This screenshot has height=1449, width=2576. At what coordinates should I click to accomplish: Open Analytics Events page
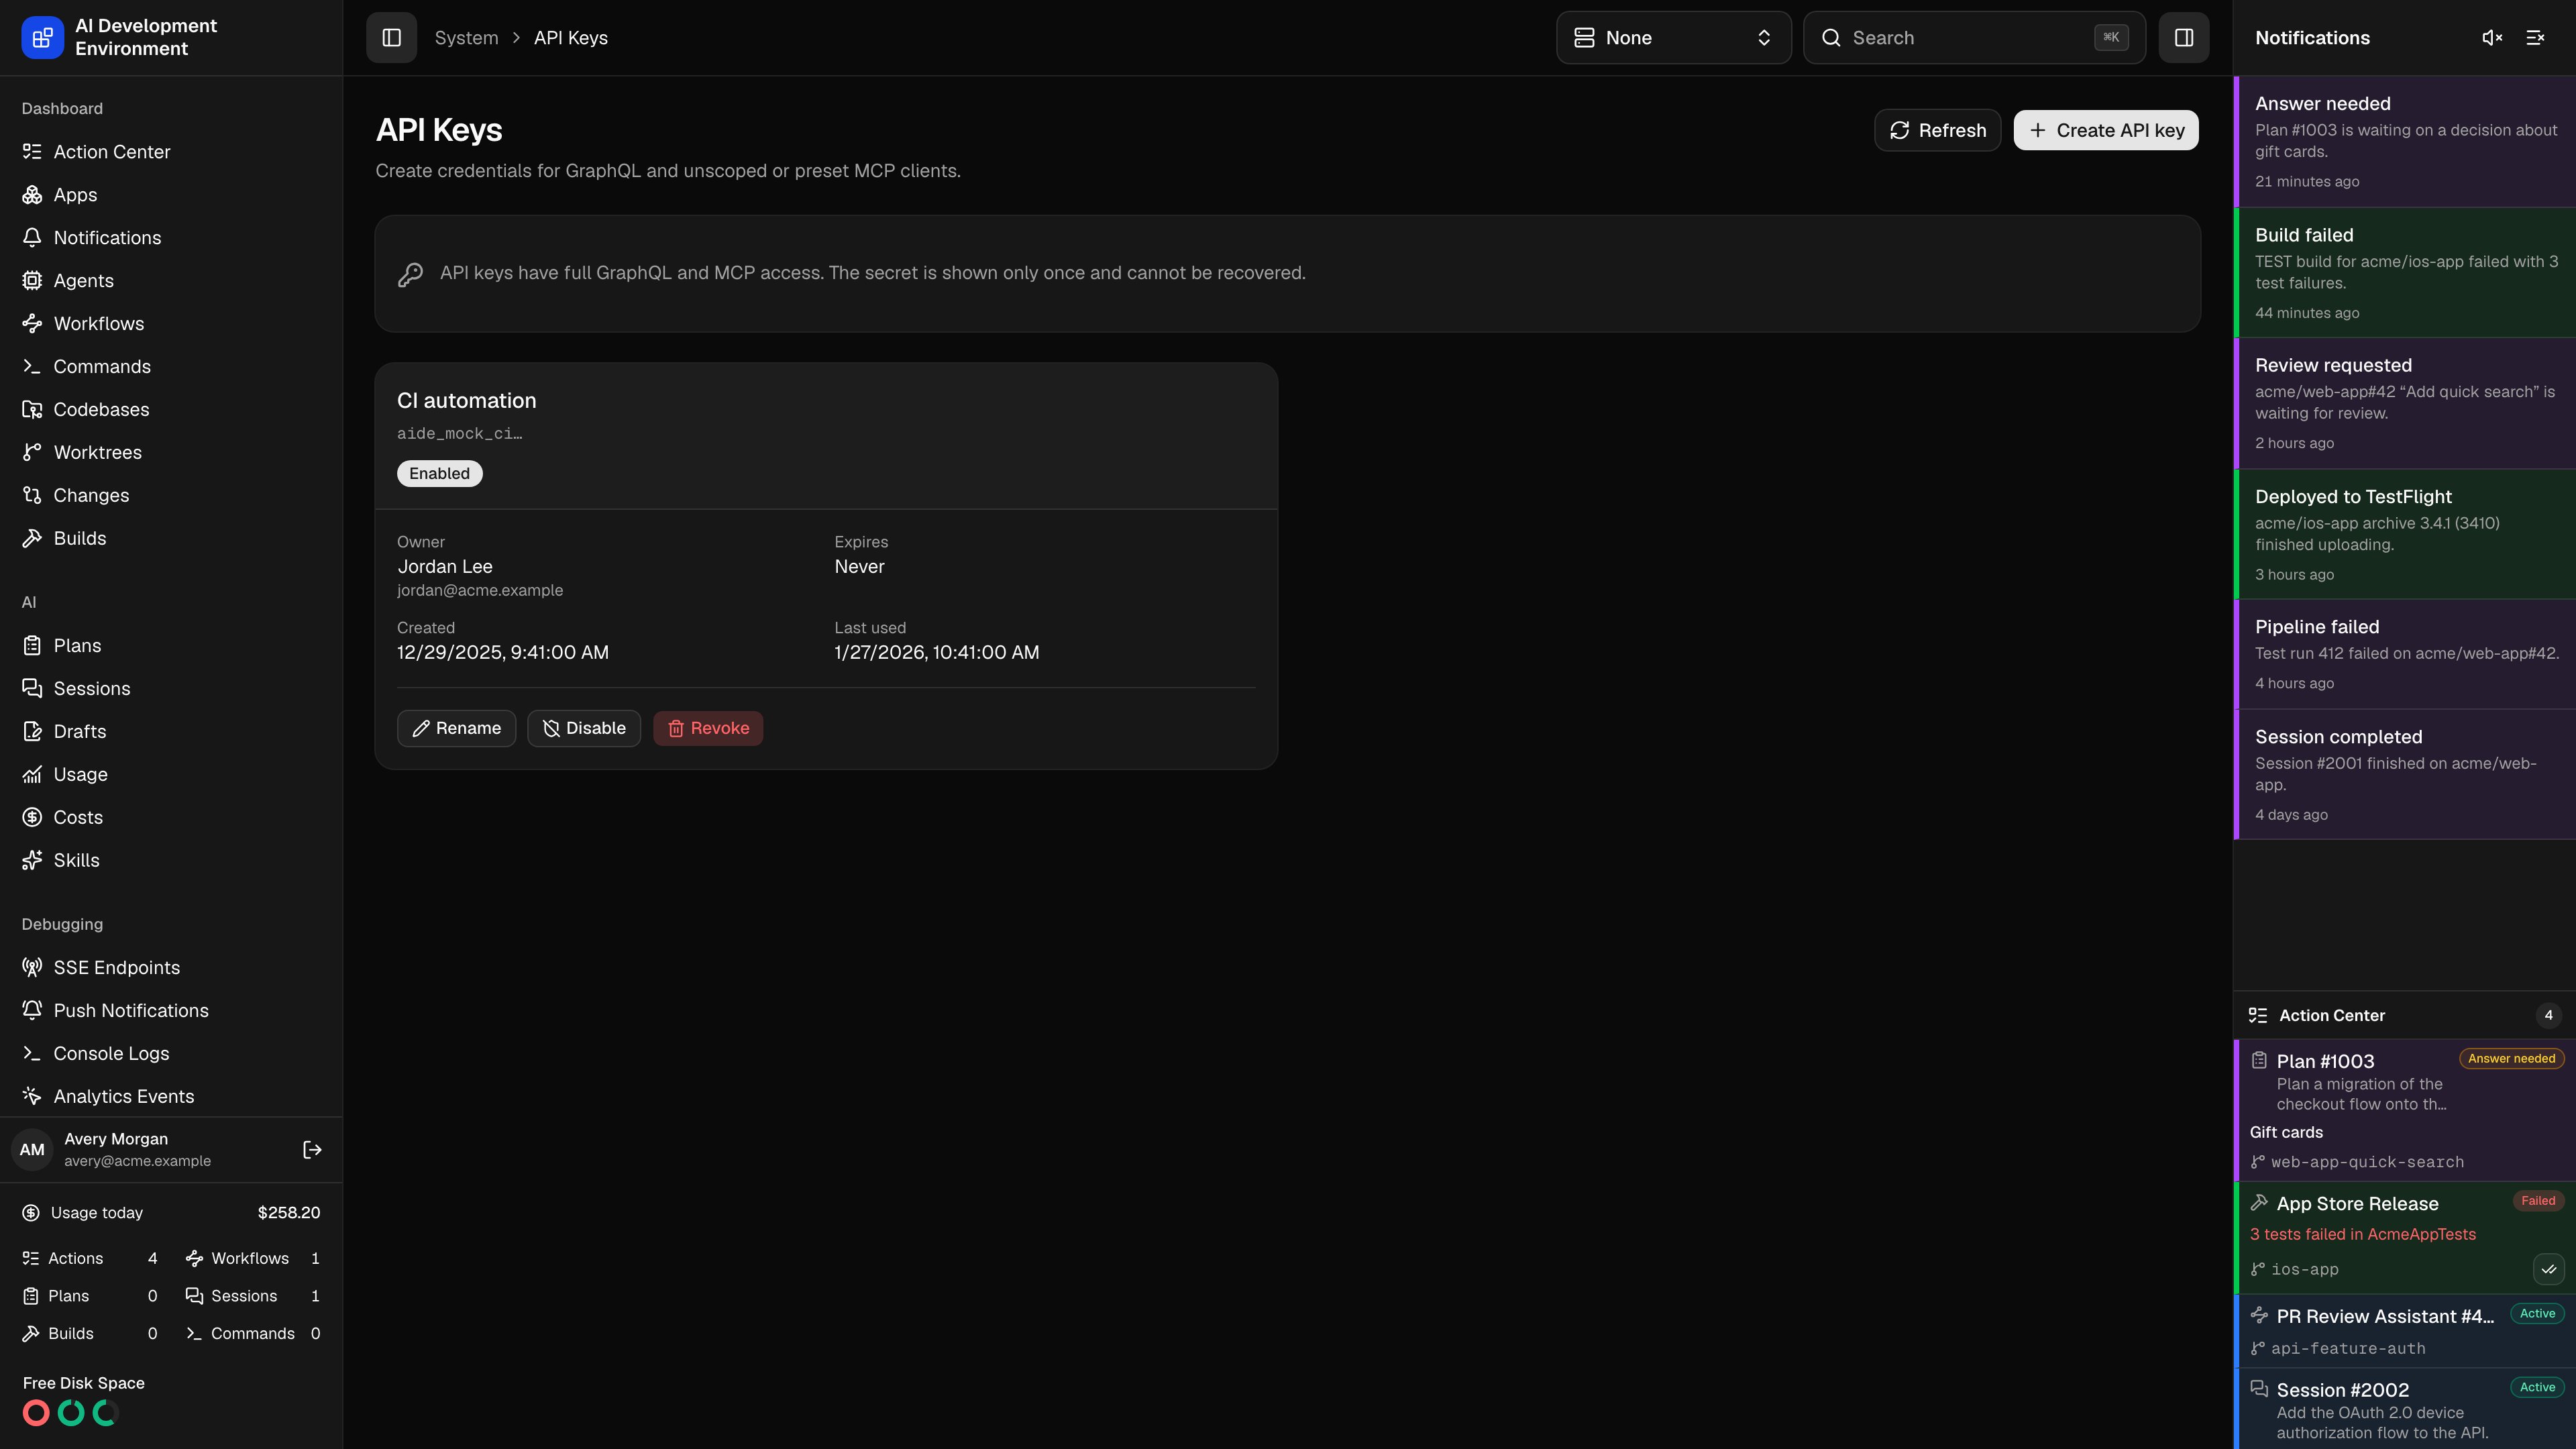[171, 1097]
